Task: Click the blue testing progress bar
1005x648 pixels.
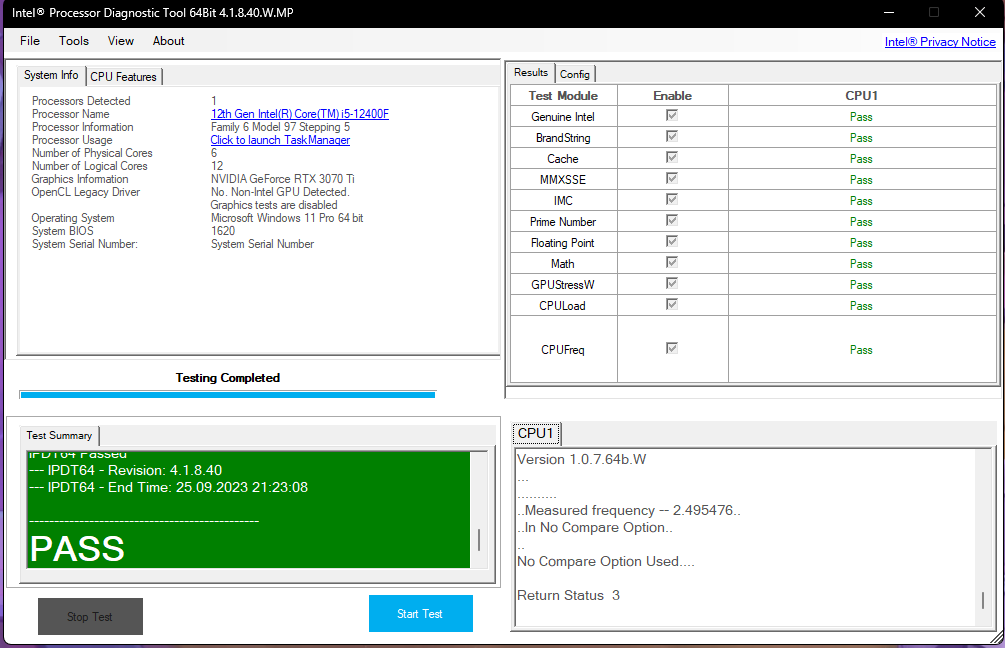Action: pyautogui.click(x=228, y=395)
